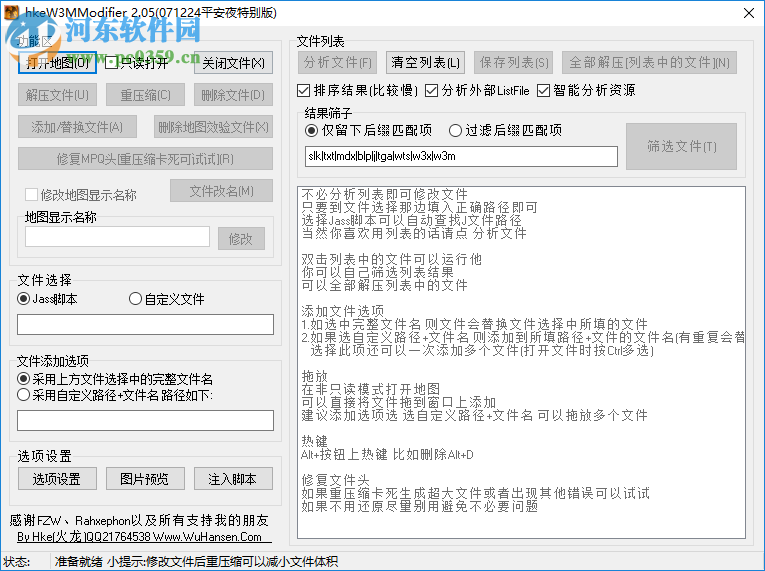Image resolution: width=765 pixels, height=571 pixels.
Task: Select 过滤后缀匹配项 radio button
Action: [x=505, y=130]
